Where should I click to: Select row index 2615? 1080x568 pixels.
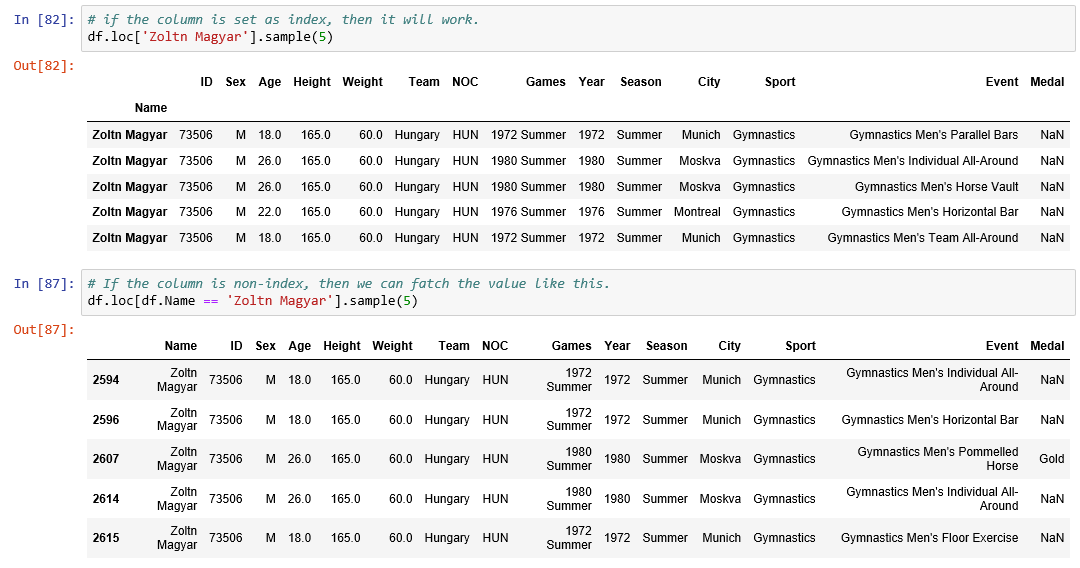105,538
